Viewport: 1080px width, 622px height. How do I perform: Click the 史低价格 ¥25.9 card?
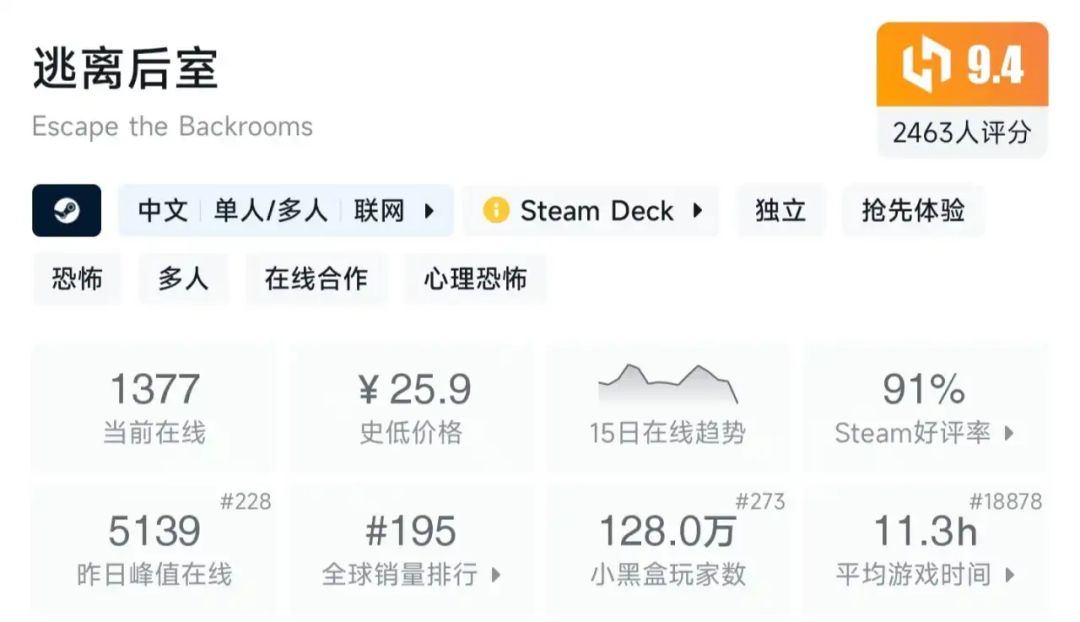pos(411,406)
